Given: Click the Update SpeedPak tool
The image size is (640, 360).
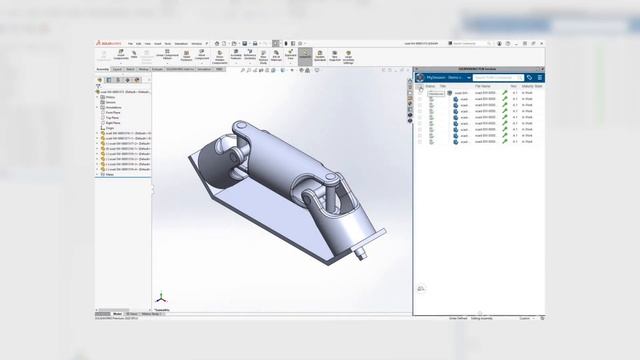Looking at the screenshot, I should click(320, 56).
